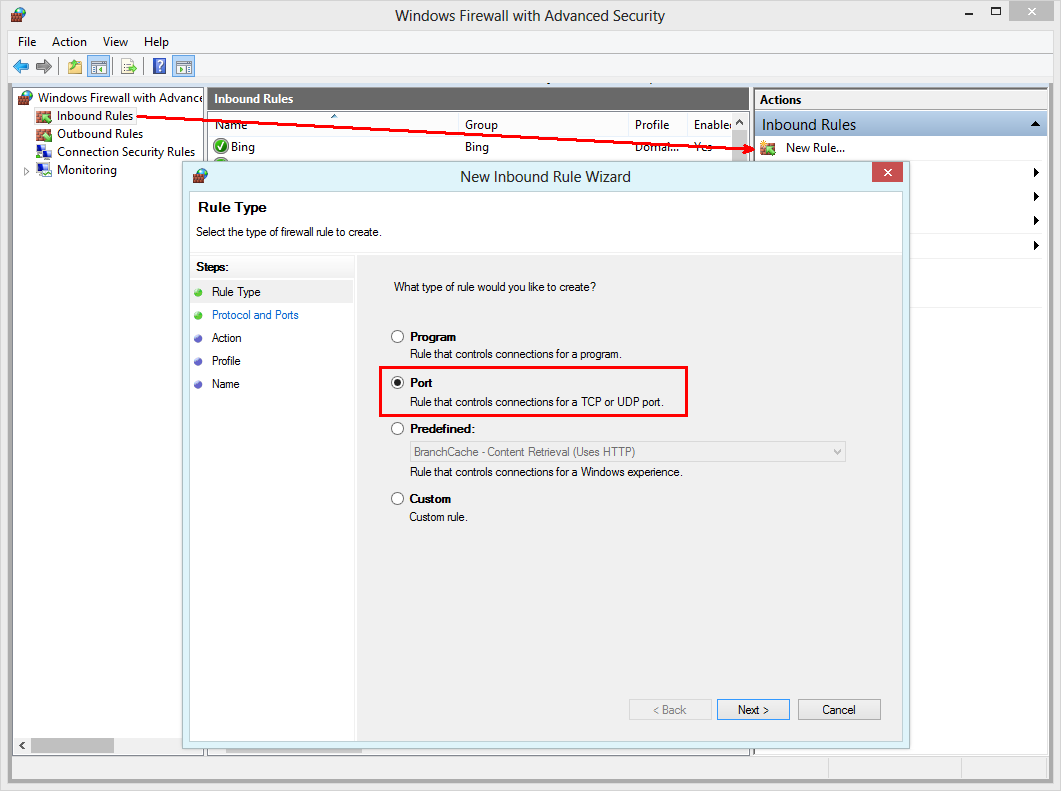Open the View menu
This screenshot has height=791, width=1061.
[x=115, y=42]
